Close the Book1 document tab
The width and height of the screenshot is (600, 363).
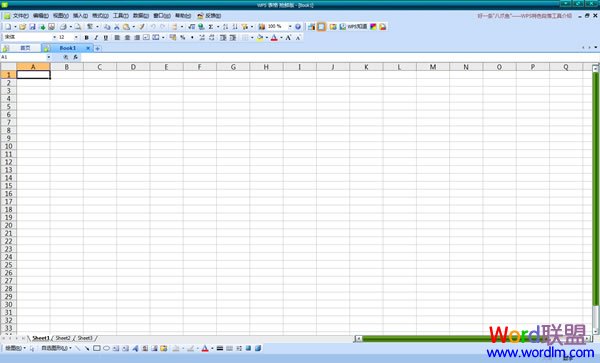[88, 48]
